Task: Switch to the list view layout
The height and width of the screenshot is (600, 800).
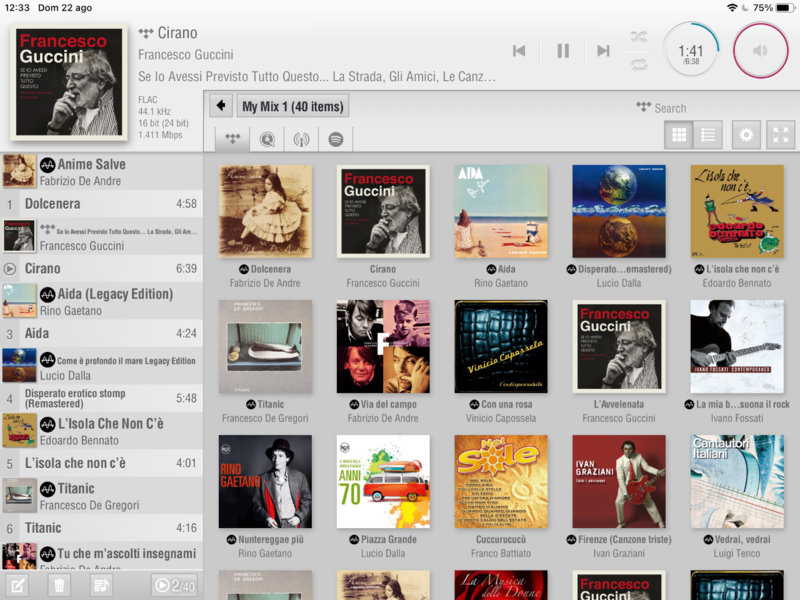Action: click(708, 135)
